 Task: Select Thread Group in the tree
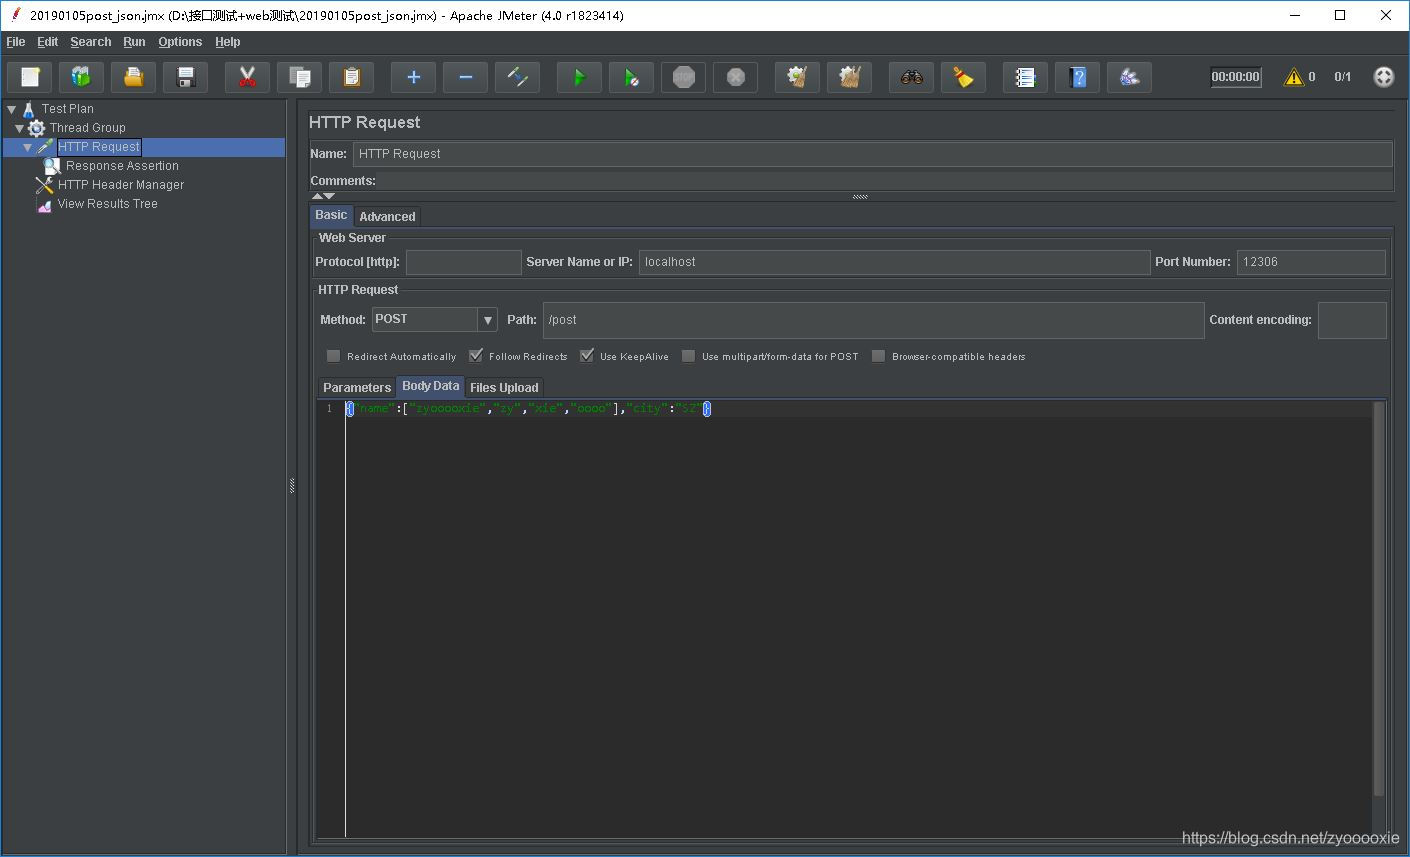click(x=88, y=128)
